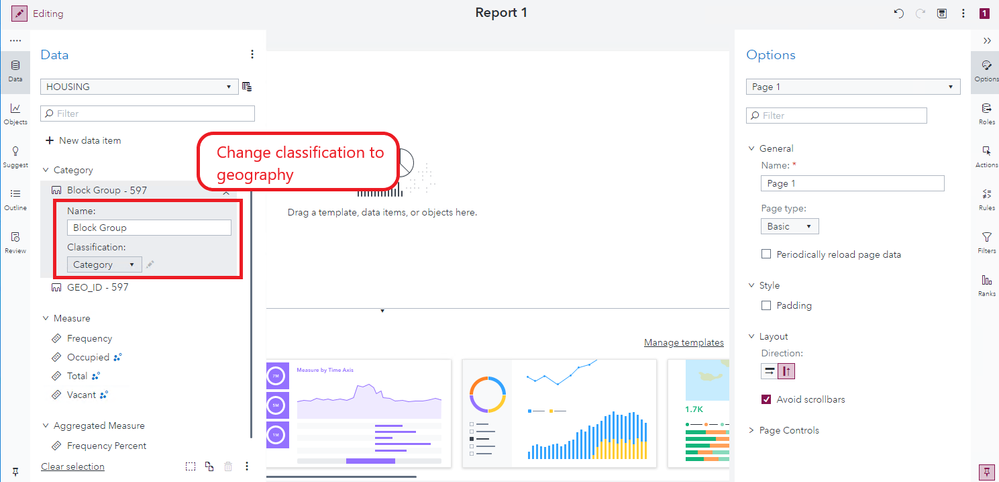This screenshot has height=482, width=999.
Task: Open the Classification Category dropdown
Action: (104, 264)
